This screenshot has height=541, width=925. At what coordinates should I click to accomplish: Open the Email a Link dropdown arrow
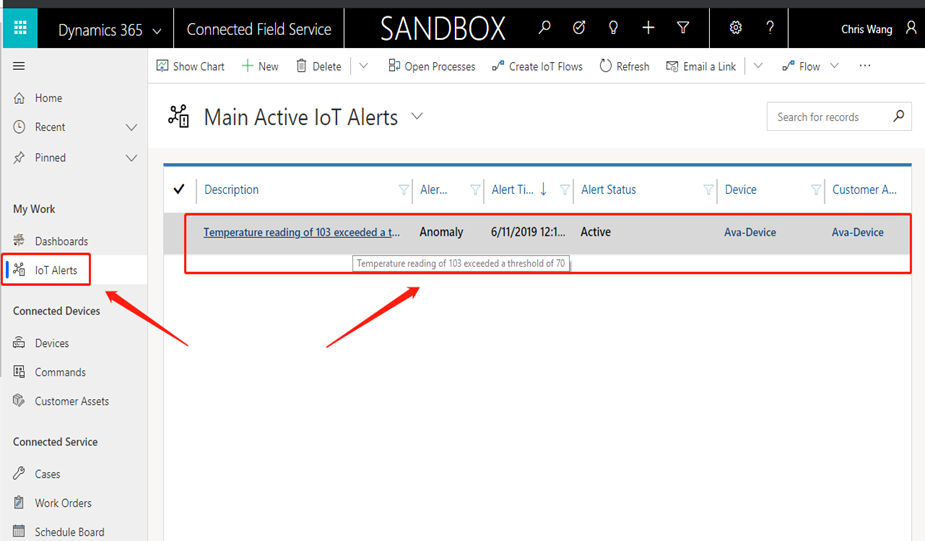coord(758,66)
